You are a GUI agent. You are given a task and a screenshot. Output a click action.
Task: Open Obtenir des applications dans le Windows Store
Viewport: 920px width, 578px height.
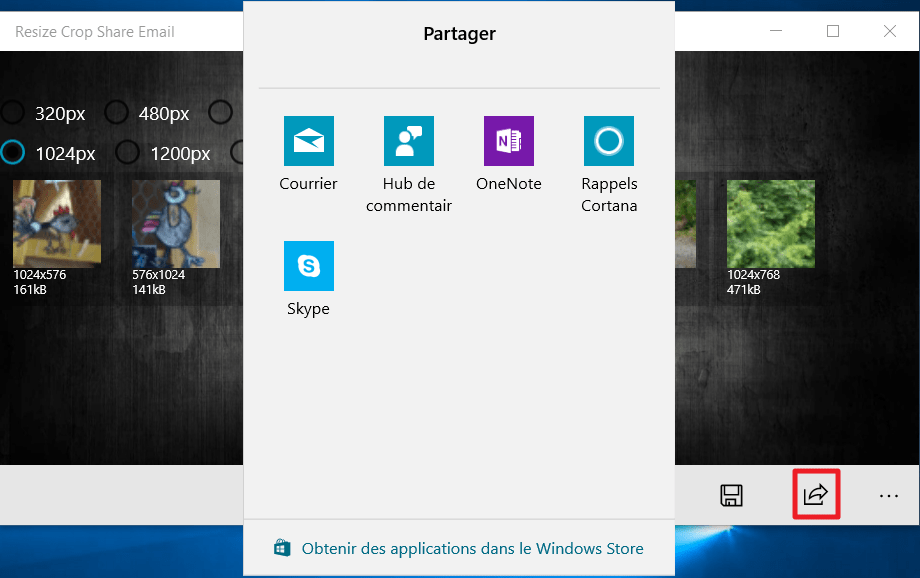click(472, 549)
